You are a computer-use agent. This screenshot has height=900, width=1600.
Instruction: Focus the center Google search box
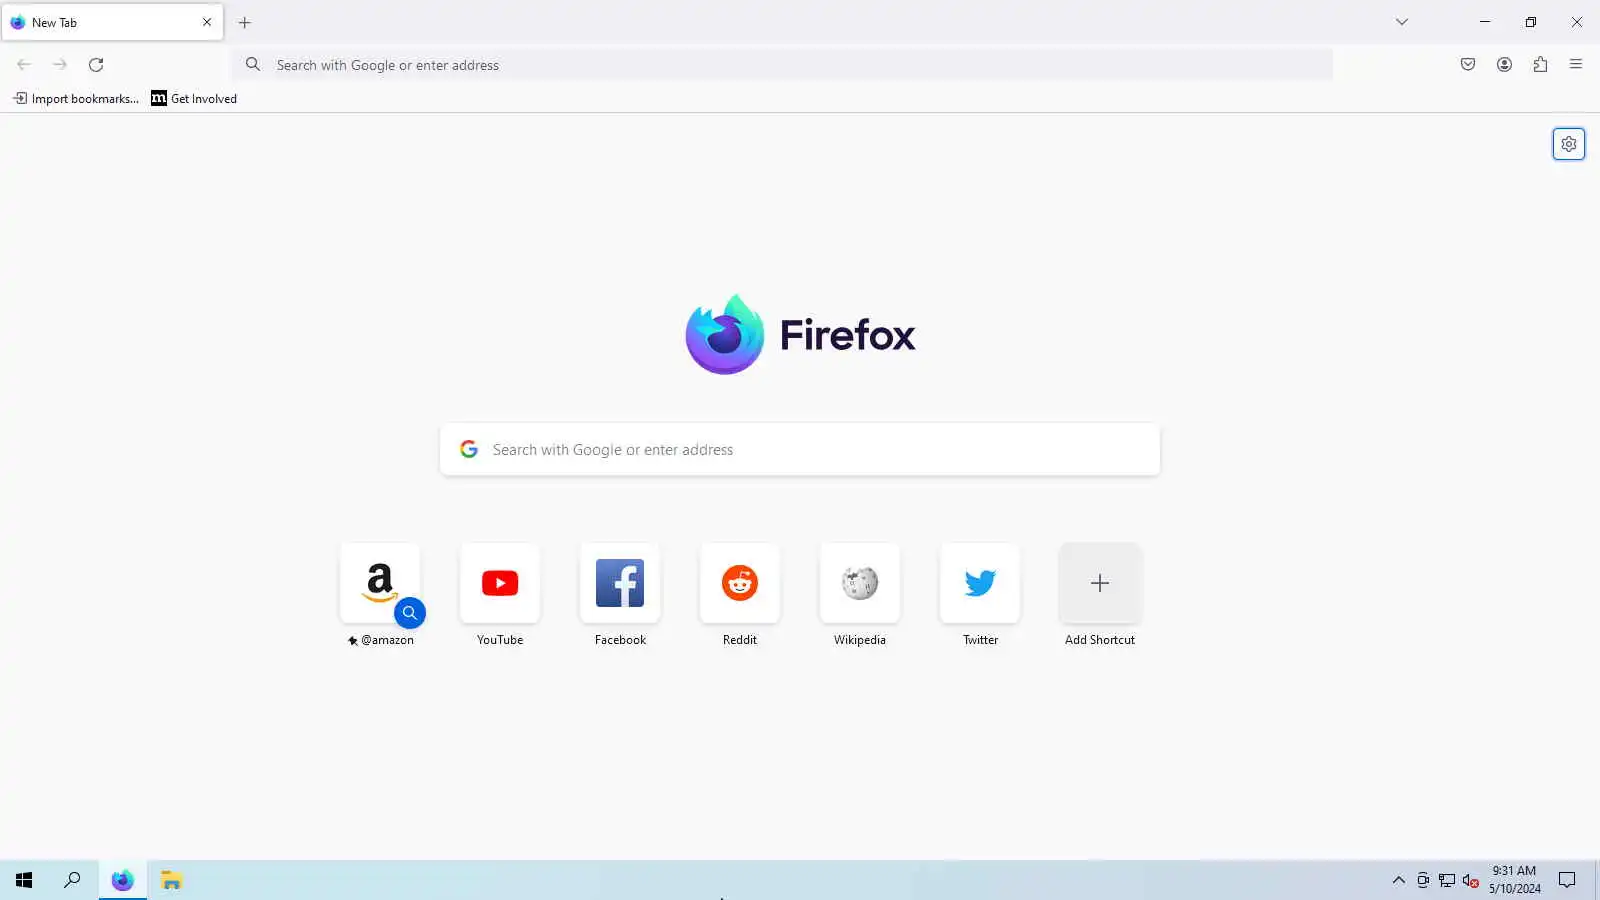(800, 449)
